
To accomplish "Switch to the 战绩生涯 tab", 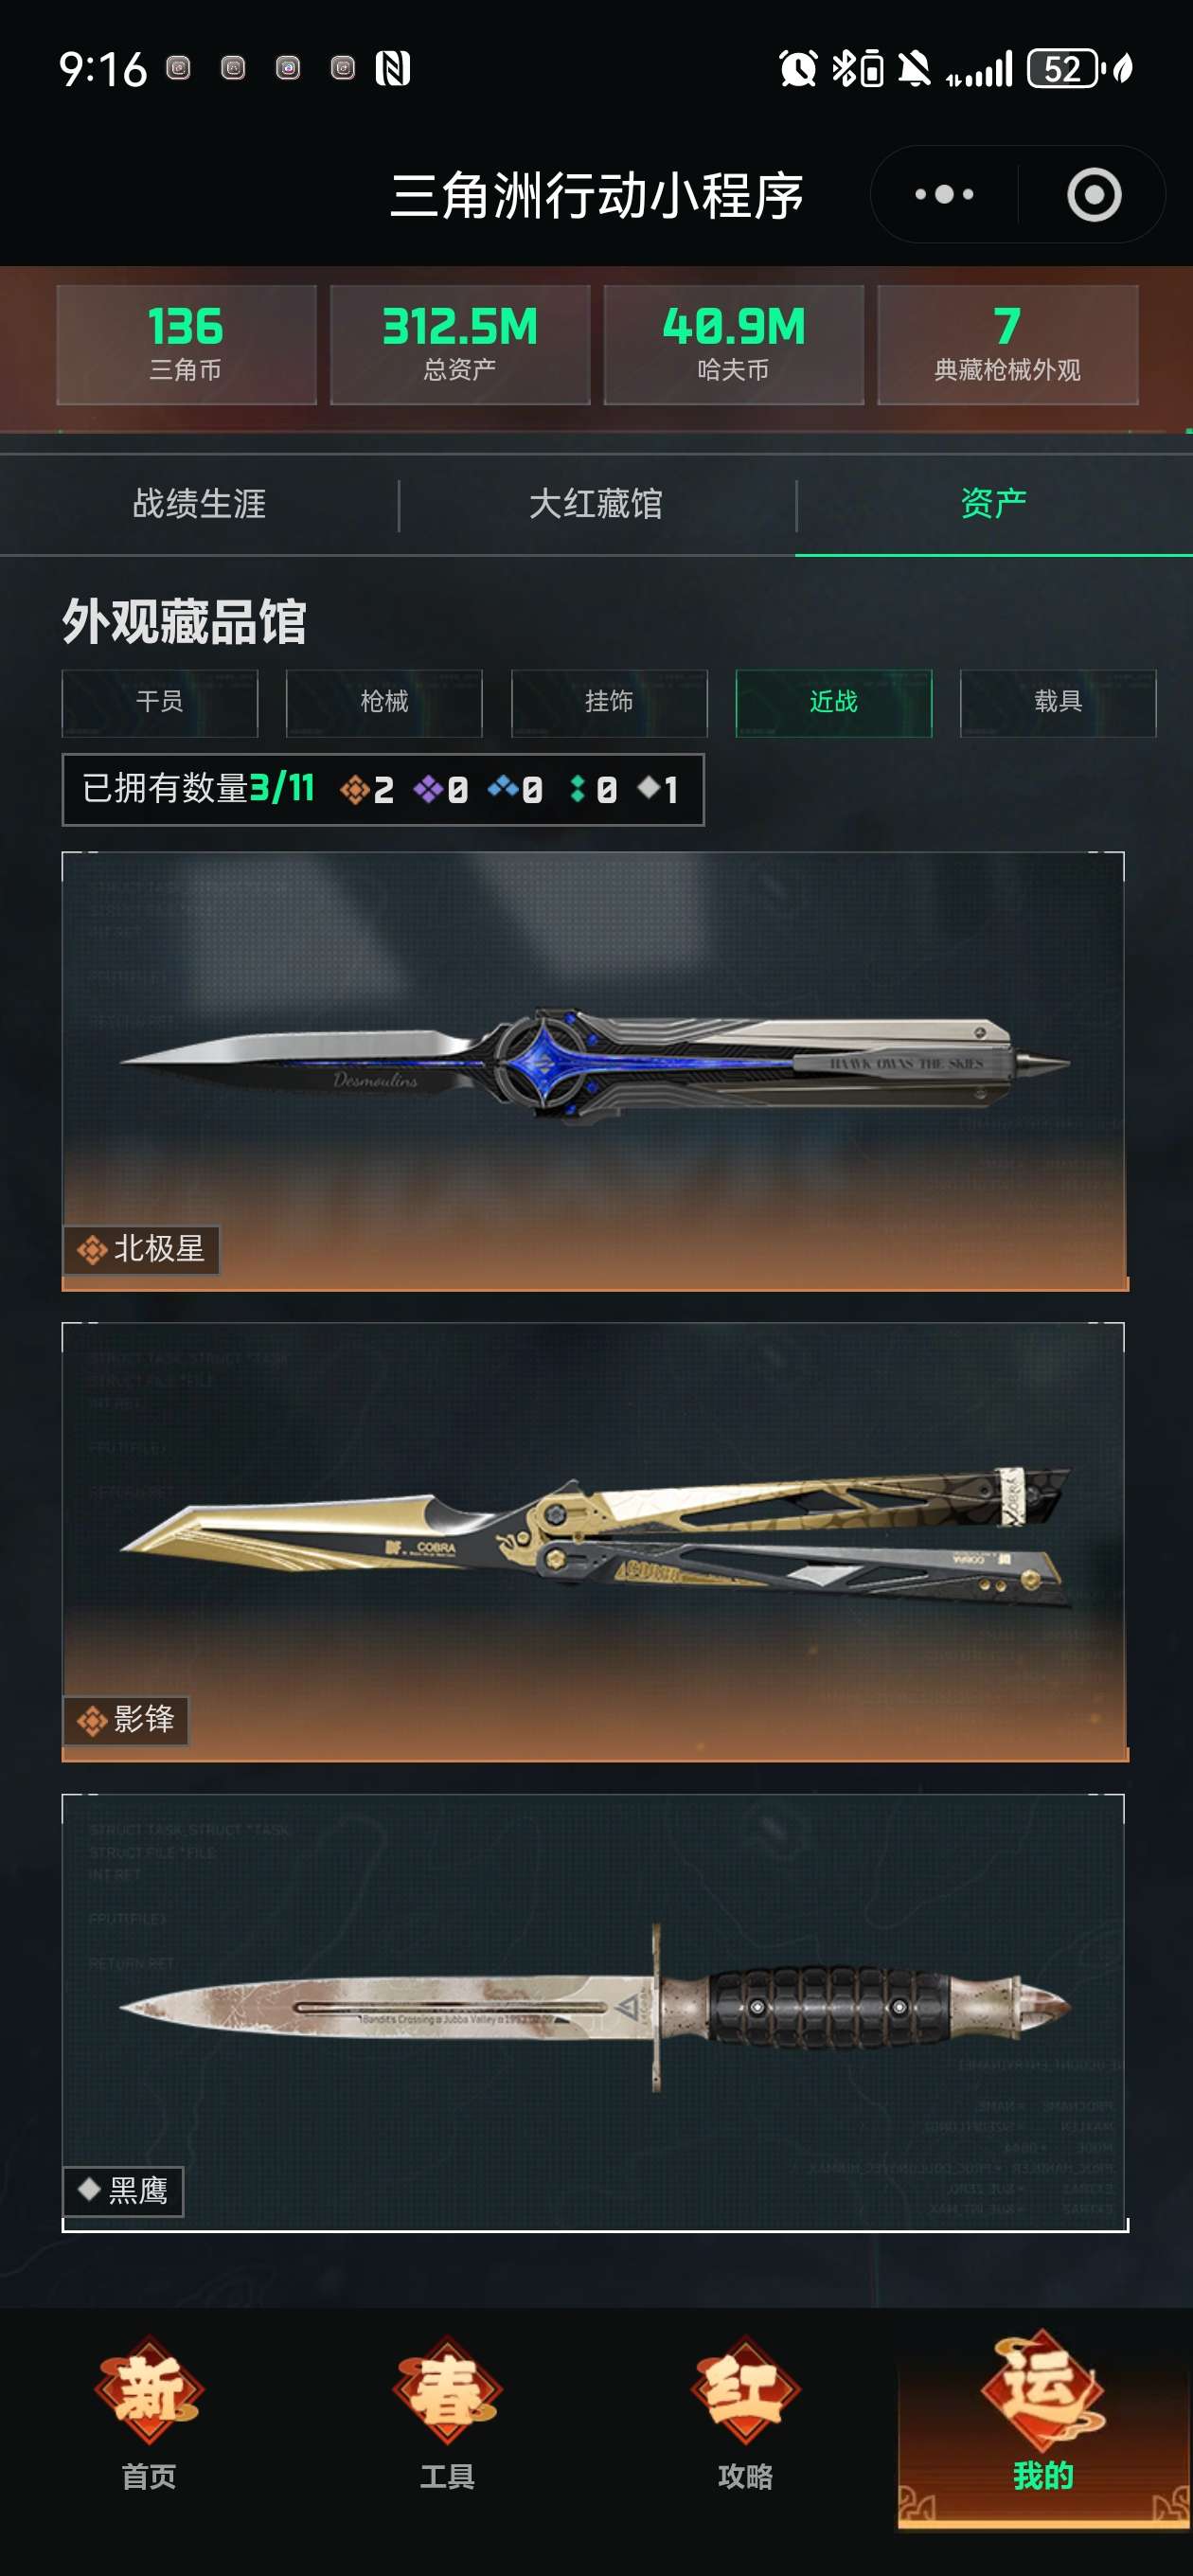I will coord(199,504).
